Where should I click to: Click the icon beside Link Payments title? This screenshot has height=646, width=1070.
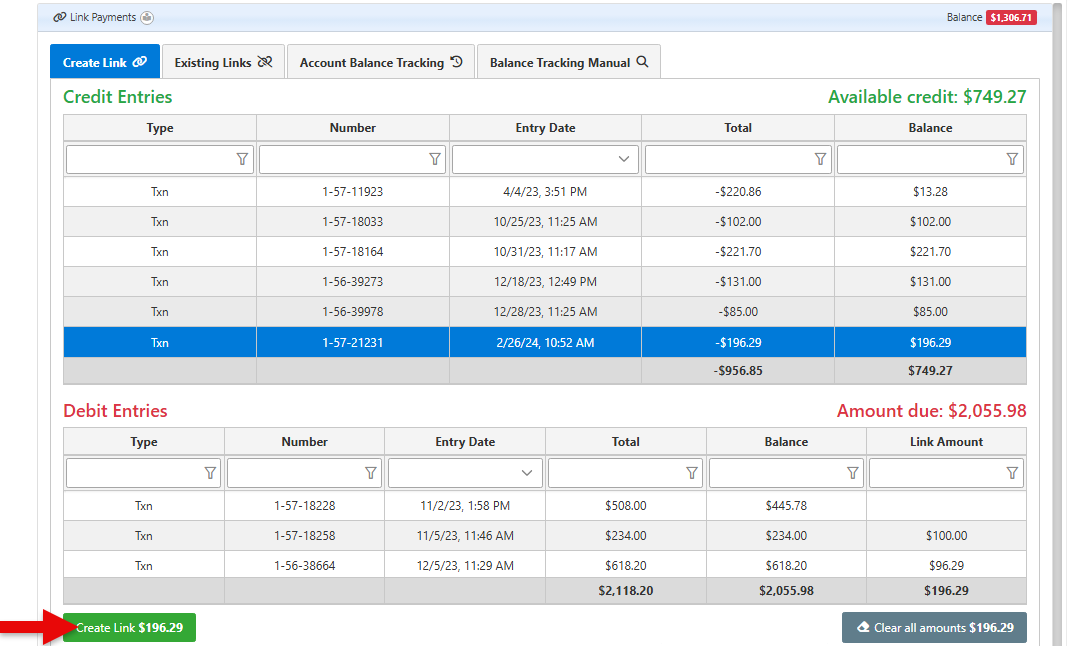tap(147, 18)
